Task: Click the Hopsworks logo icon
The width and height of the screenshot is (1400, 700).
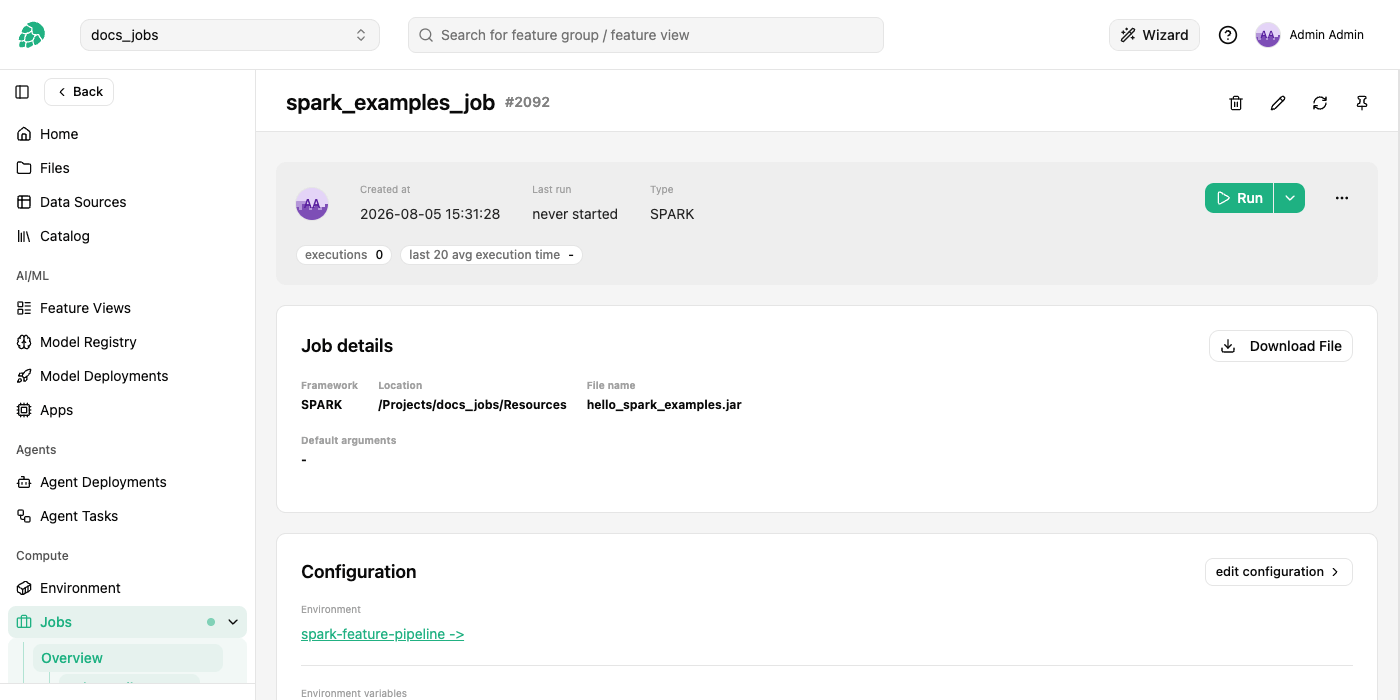Action: 32,35
